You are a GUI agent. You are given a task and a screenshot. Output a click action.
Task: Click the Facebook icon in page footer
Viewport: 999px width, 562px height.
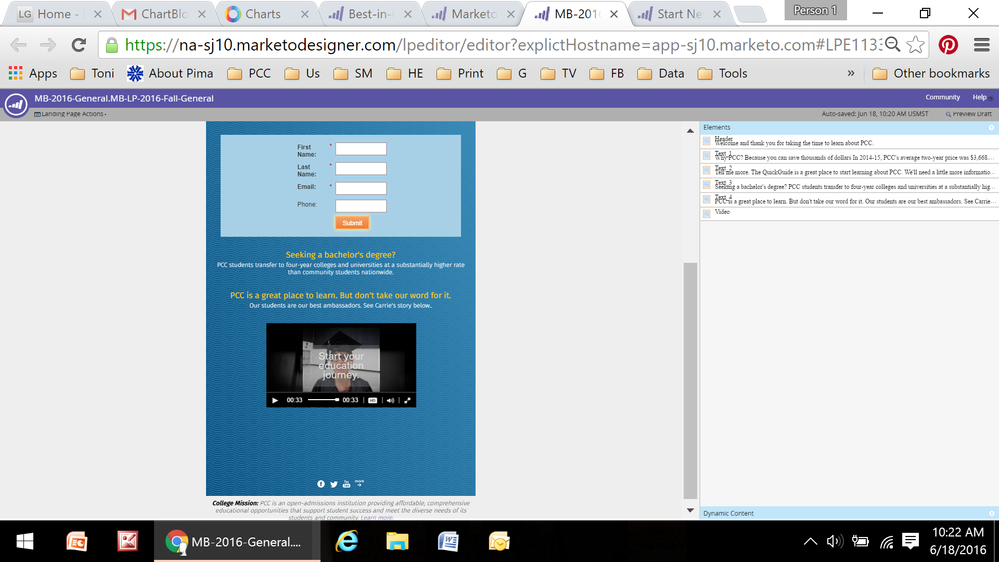321,484
